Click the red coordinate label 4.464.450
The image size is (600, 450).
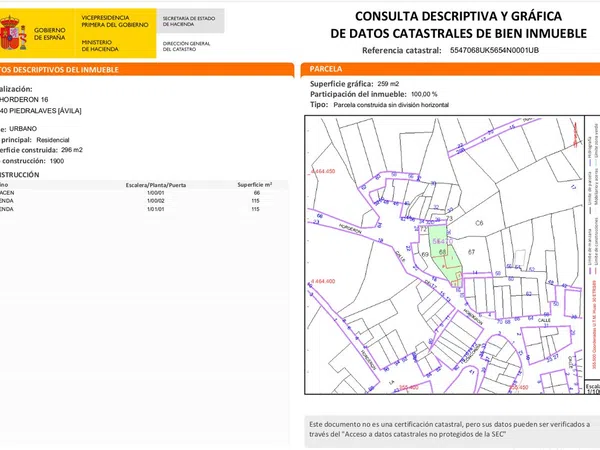323,171
